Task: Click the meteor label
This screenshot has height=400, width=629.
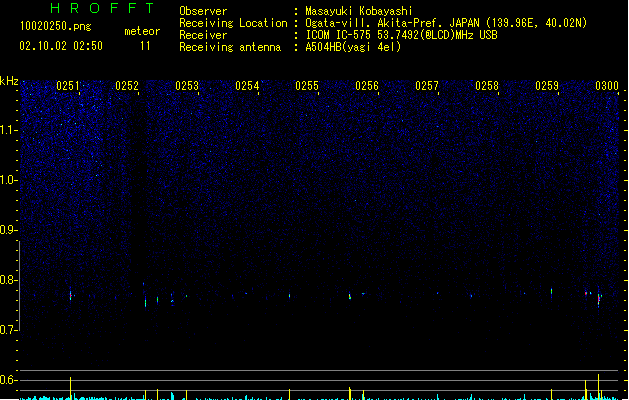Action: coord(142,31)
